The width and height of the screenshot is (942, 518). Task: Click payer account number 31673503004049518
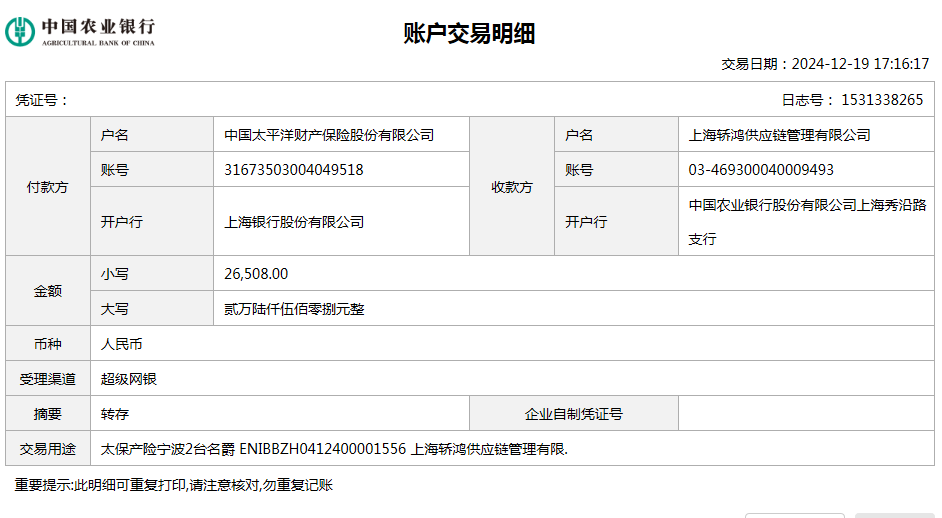point(294,170)
